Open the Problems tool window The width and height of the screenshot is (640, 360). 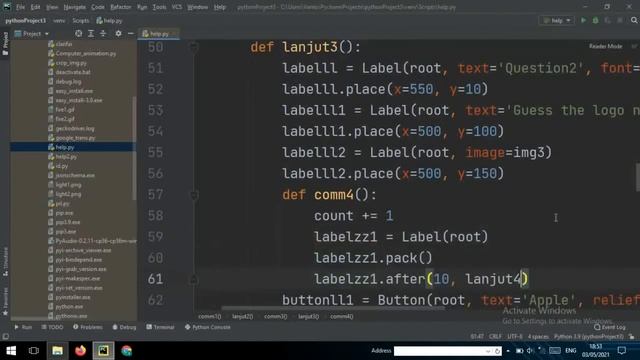[x=88, y=327]
